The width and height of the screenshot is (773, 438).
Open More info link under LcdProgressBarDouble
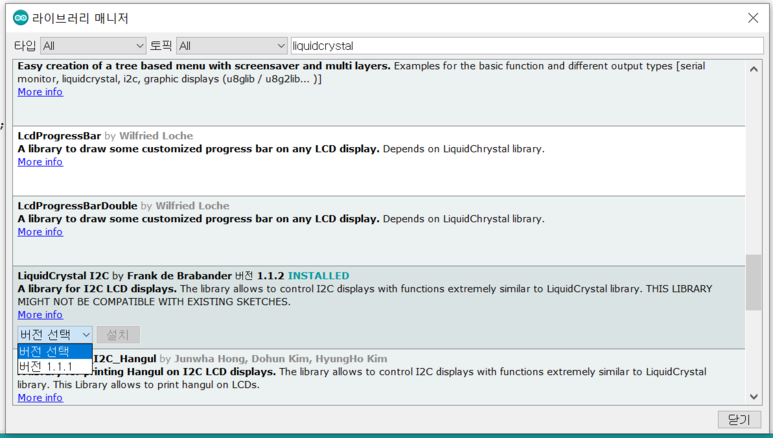40,232
